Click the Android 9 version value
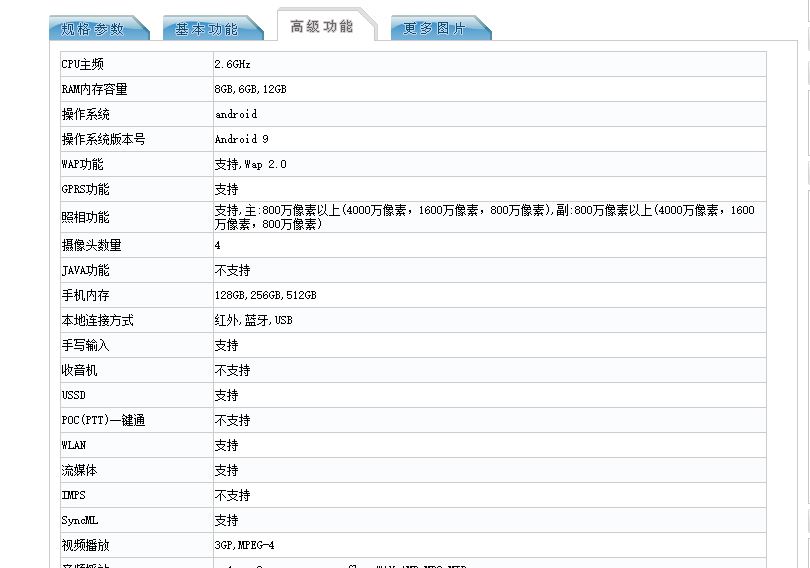 (241, 139)
